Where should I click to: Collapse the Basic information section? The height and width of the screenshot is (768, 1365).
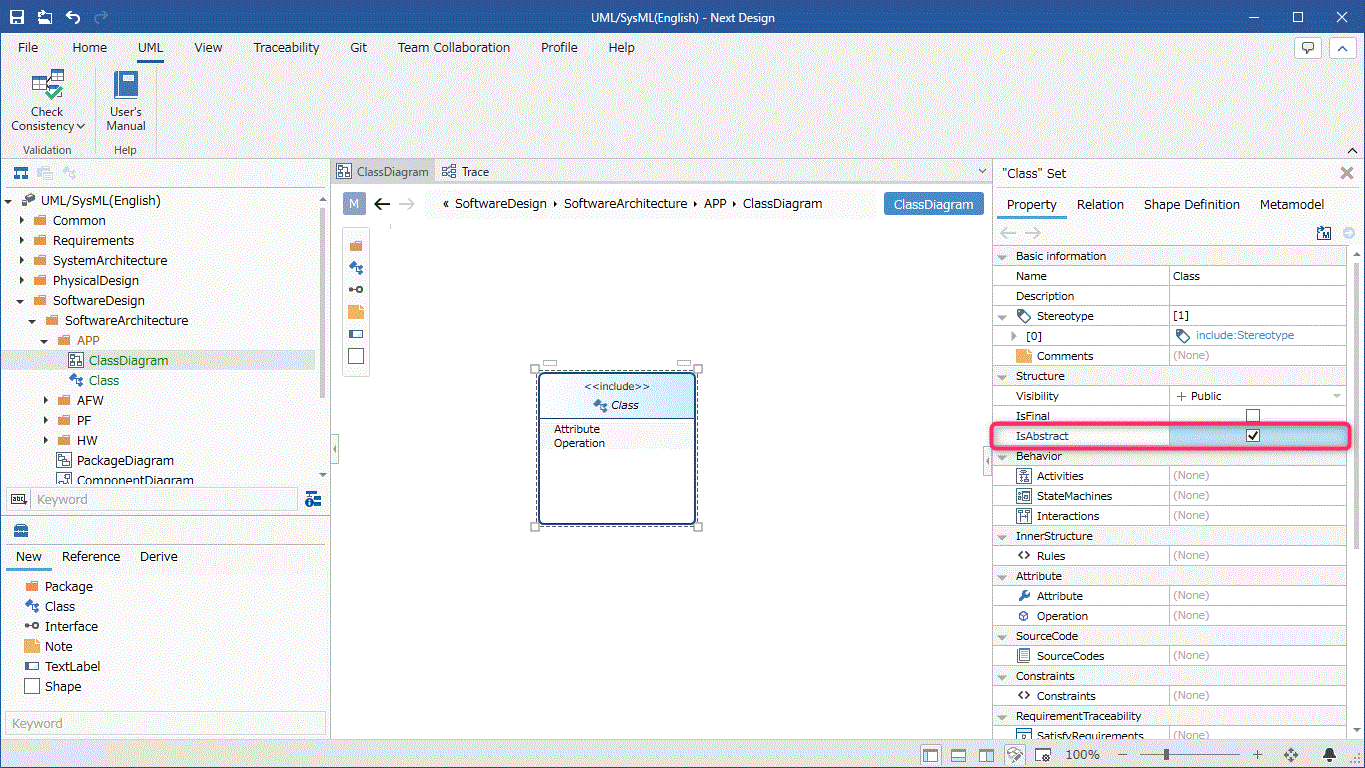coord(1003,256)
